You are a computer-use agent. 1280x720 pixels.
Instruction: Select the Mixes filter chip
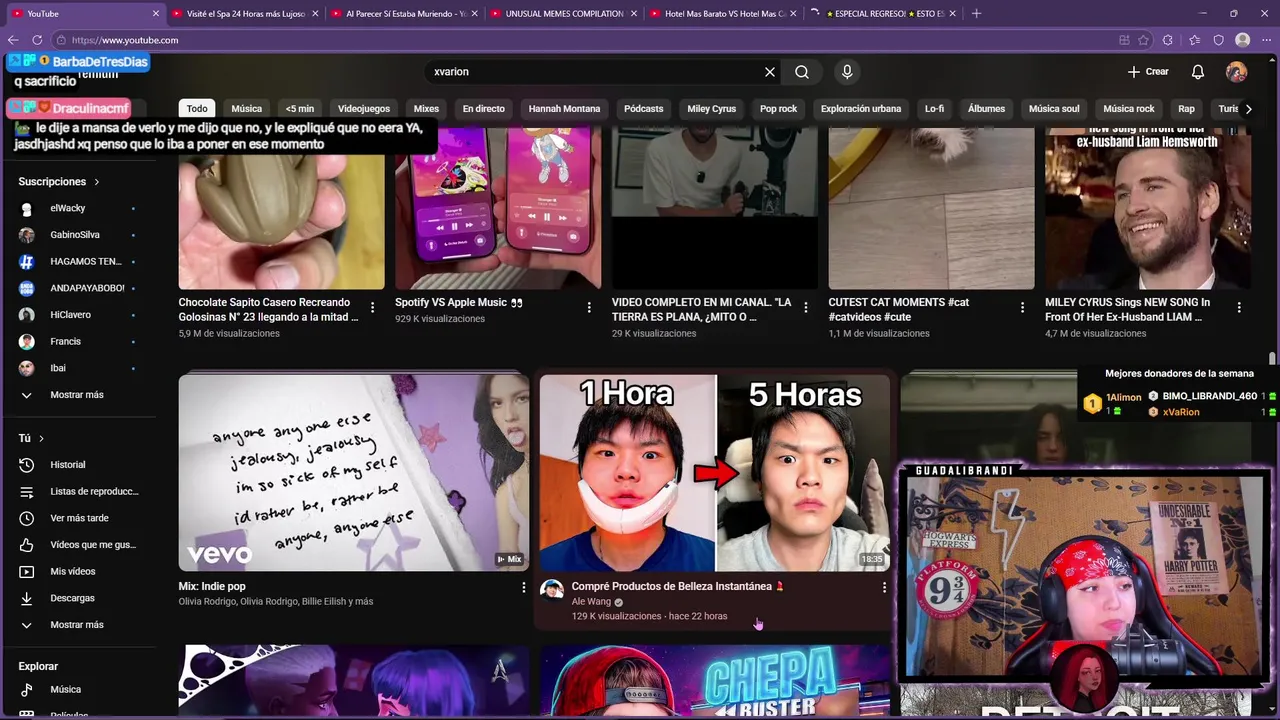(x=427, y=109)
